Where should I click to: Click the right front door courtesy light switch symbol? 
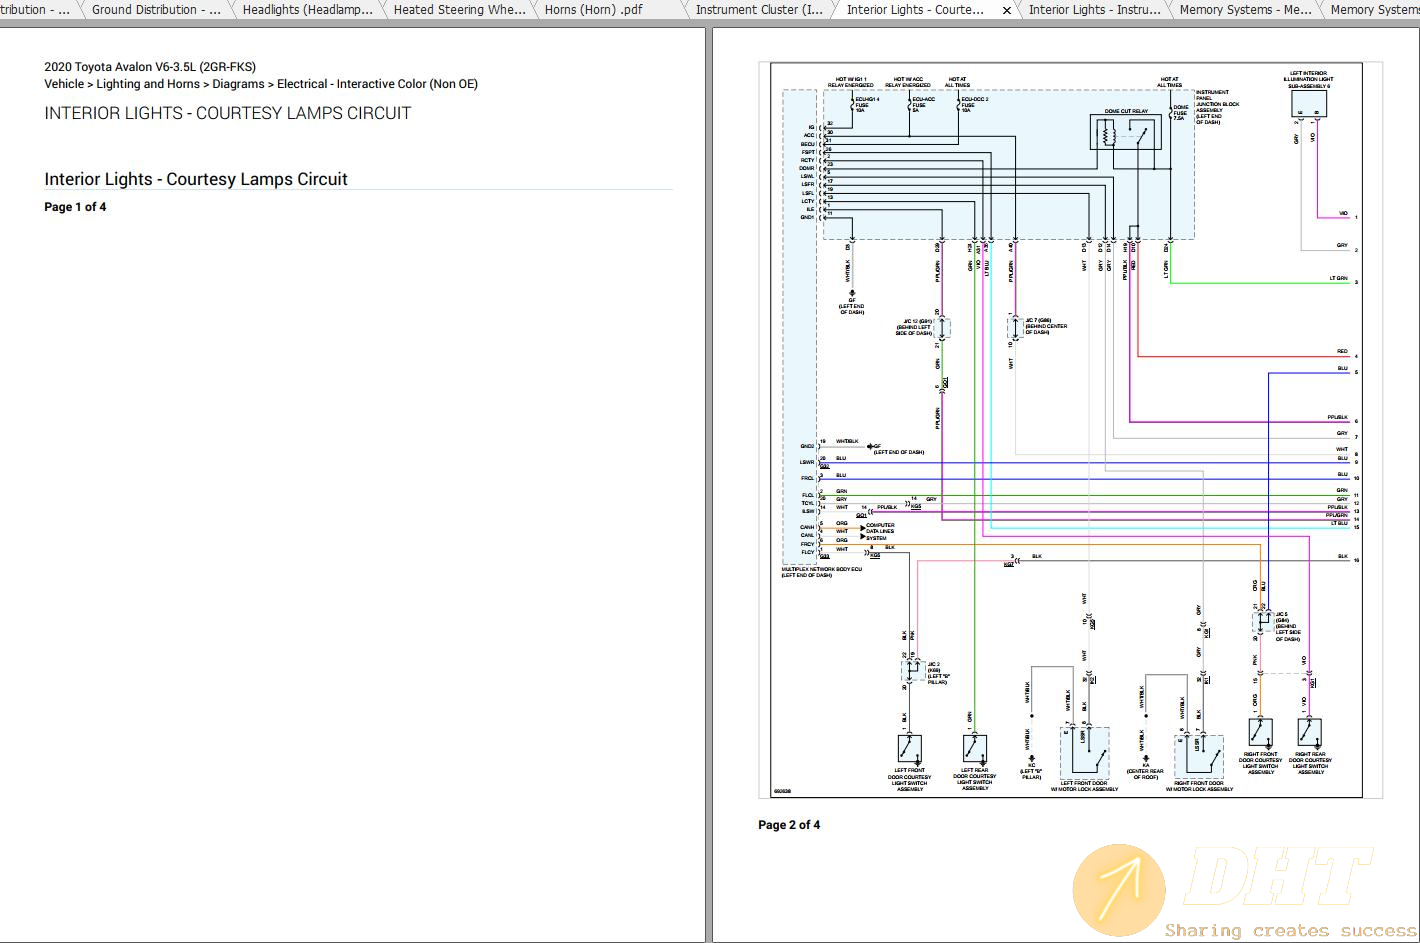[1260, 733]
